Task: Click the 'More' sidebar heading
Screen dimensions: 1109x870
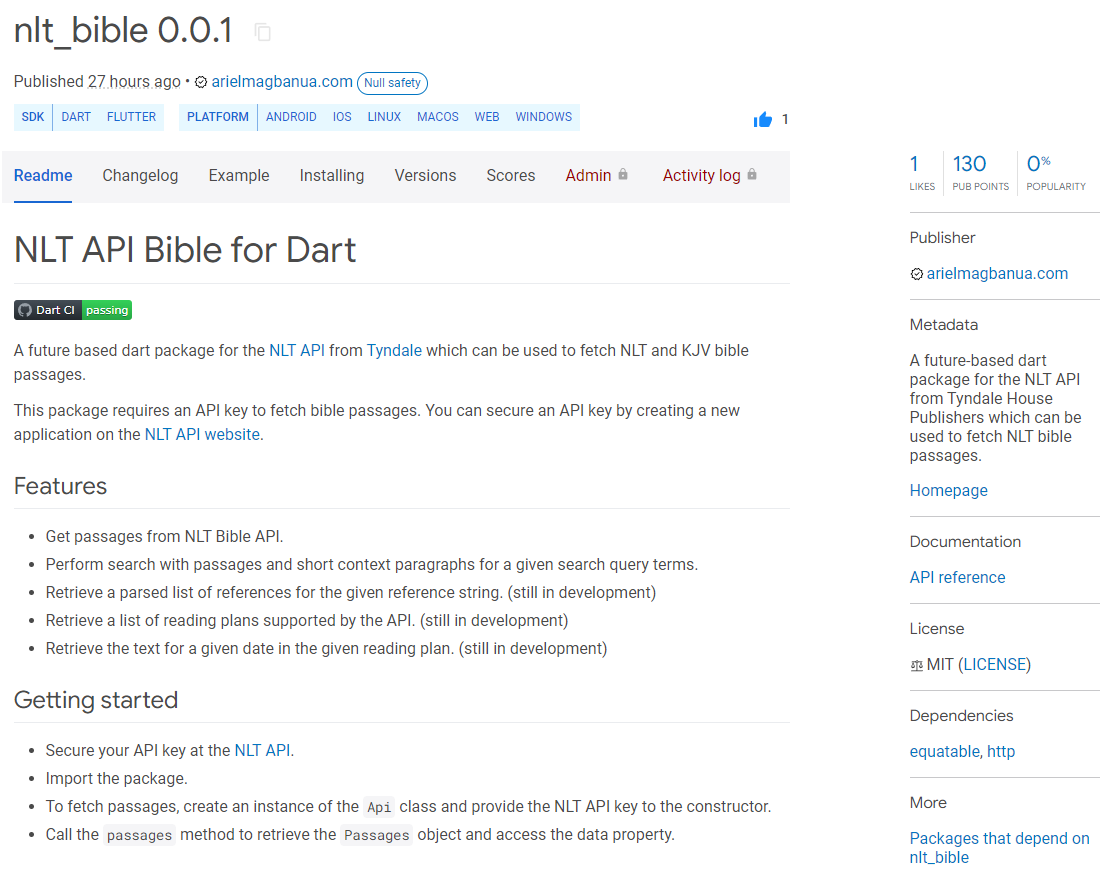Action: click(928, 804)
